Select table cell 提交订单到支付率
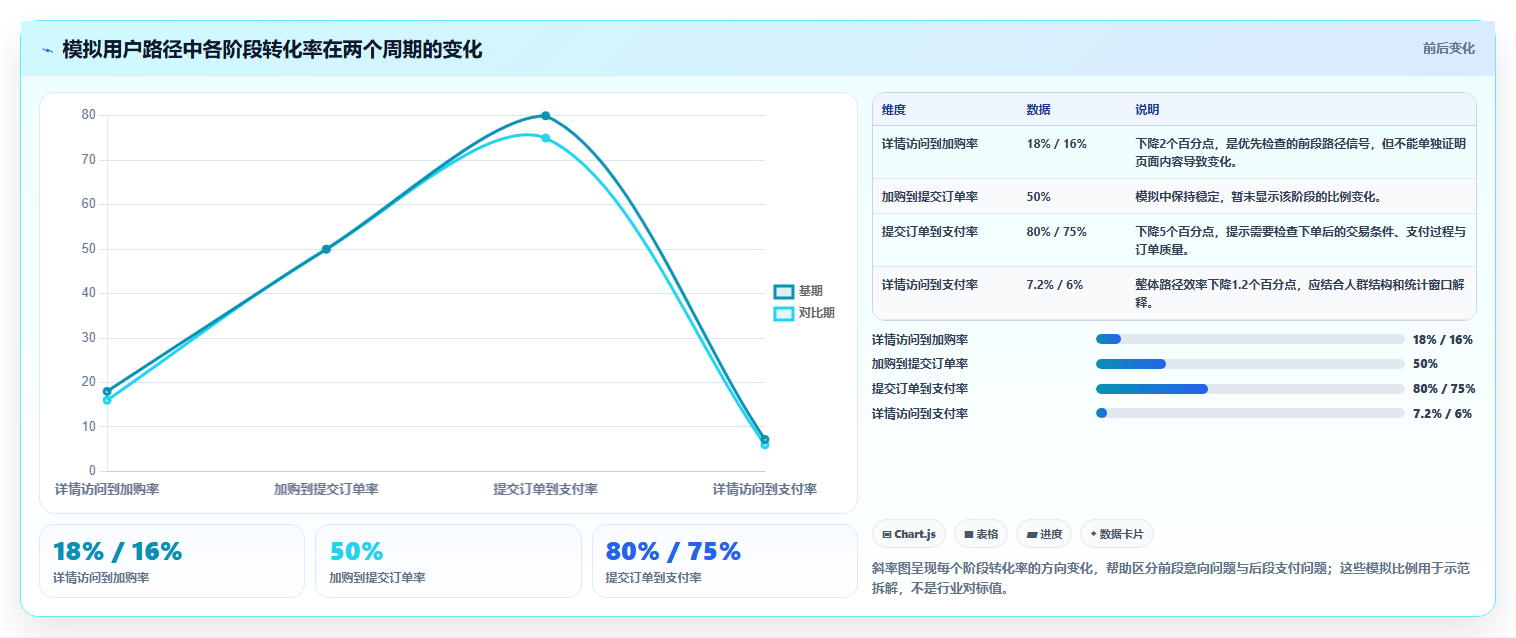This screenshot has width=1516, height=638. [930, 232]
